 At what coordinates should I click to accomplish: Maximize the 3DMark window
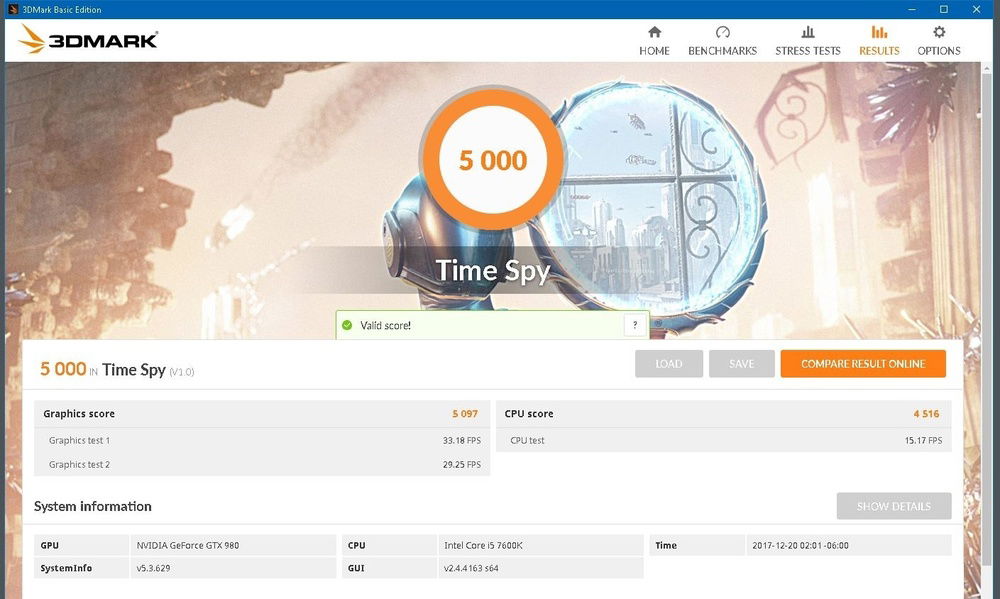point(943,9)
